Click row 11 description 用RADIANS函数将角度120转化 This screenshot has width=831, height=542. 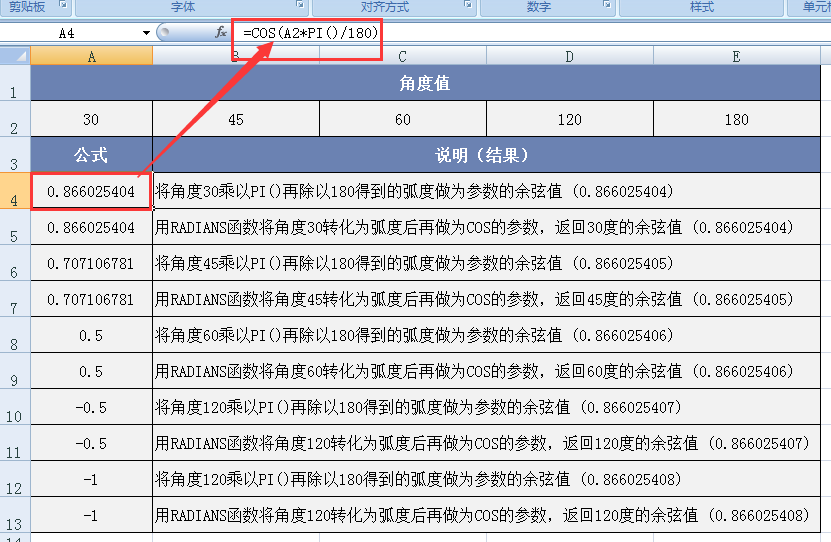pos(487,443)
